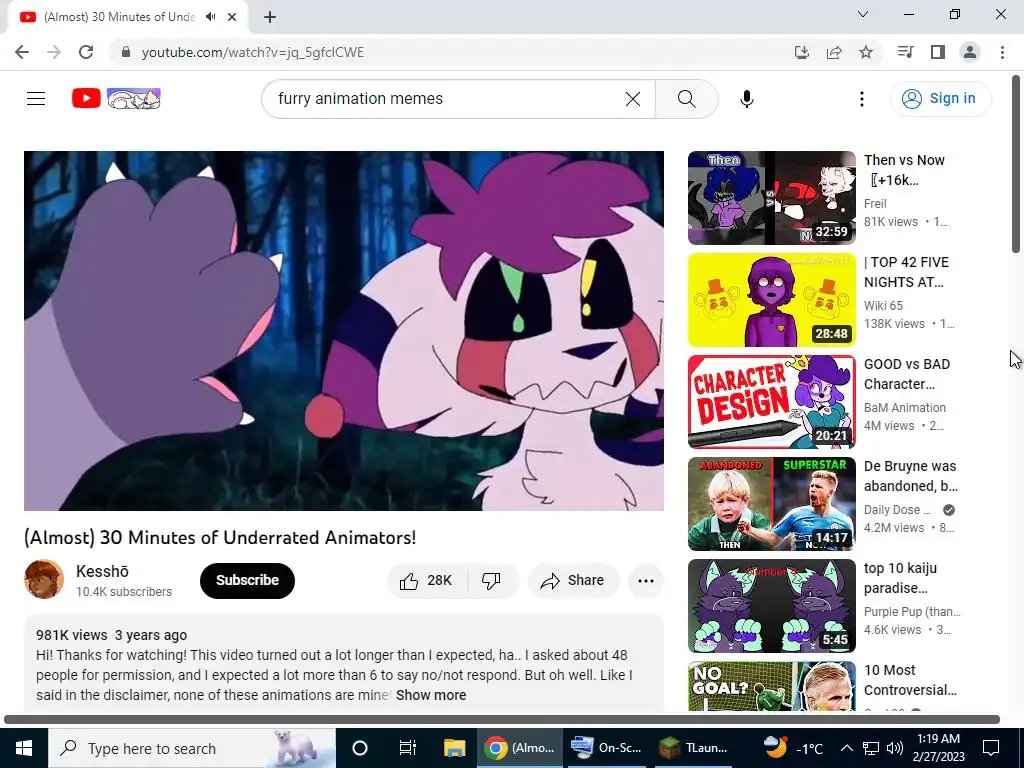Open notification center icon
1024x768 pixels.
click(991, 748)
